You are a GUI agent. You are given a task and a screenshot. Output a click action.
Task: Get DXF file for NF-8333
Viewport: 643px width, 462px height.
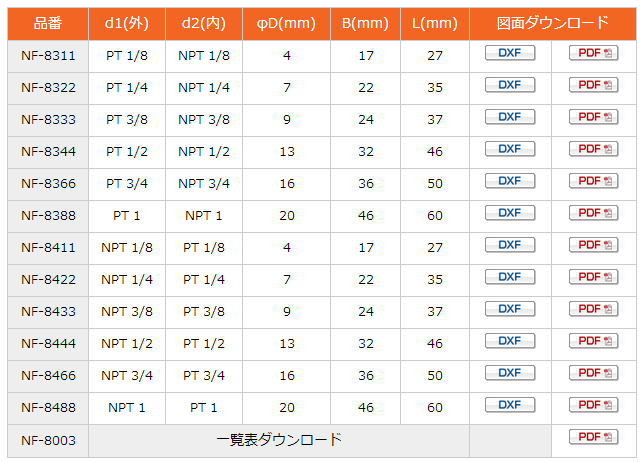[510, 117]
